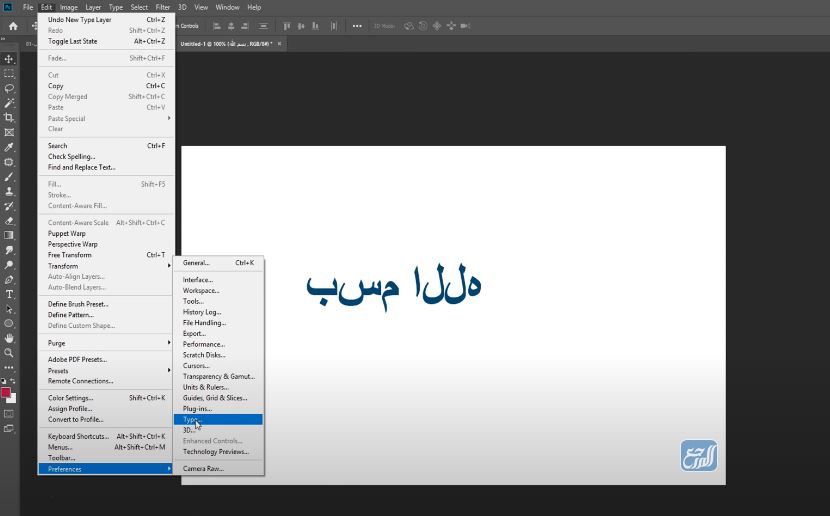Select the Eraser tool
The image size is (830, 516).
pos(9,221)
